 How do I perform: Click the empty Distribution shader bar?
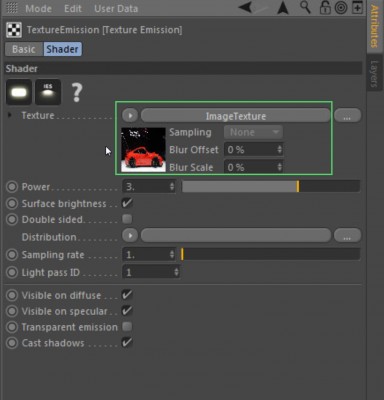236,236
